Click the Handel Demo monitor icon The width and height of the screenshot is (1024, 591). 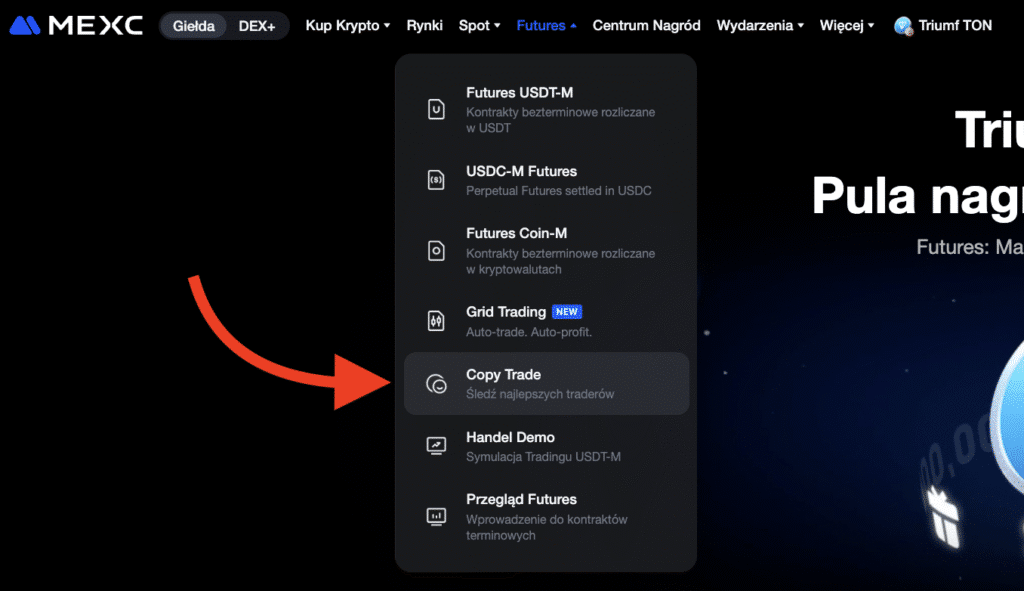(436, 446)
